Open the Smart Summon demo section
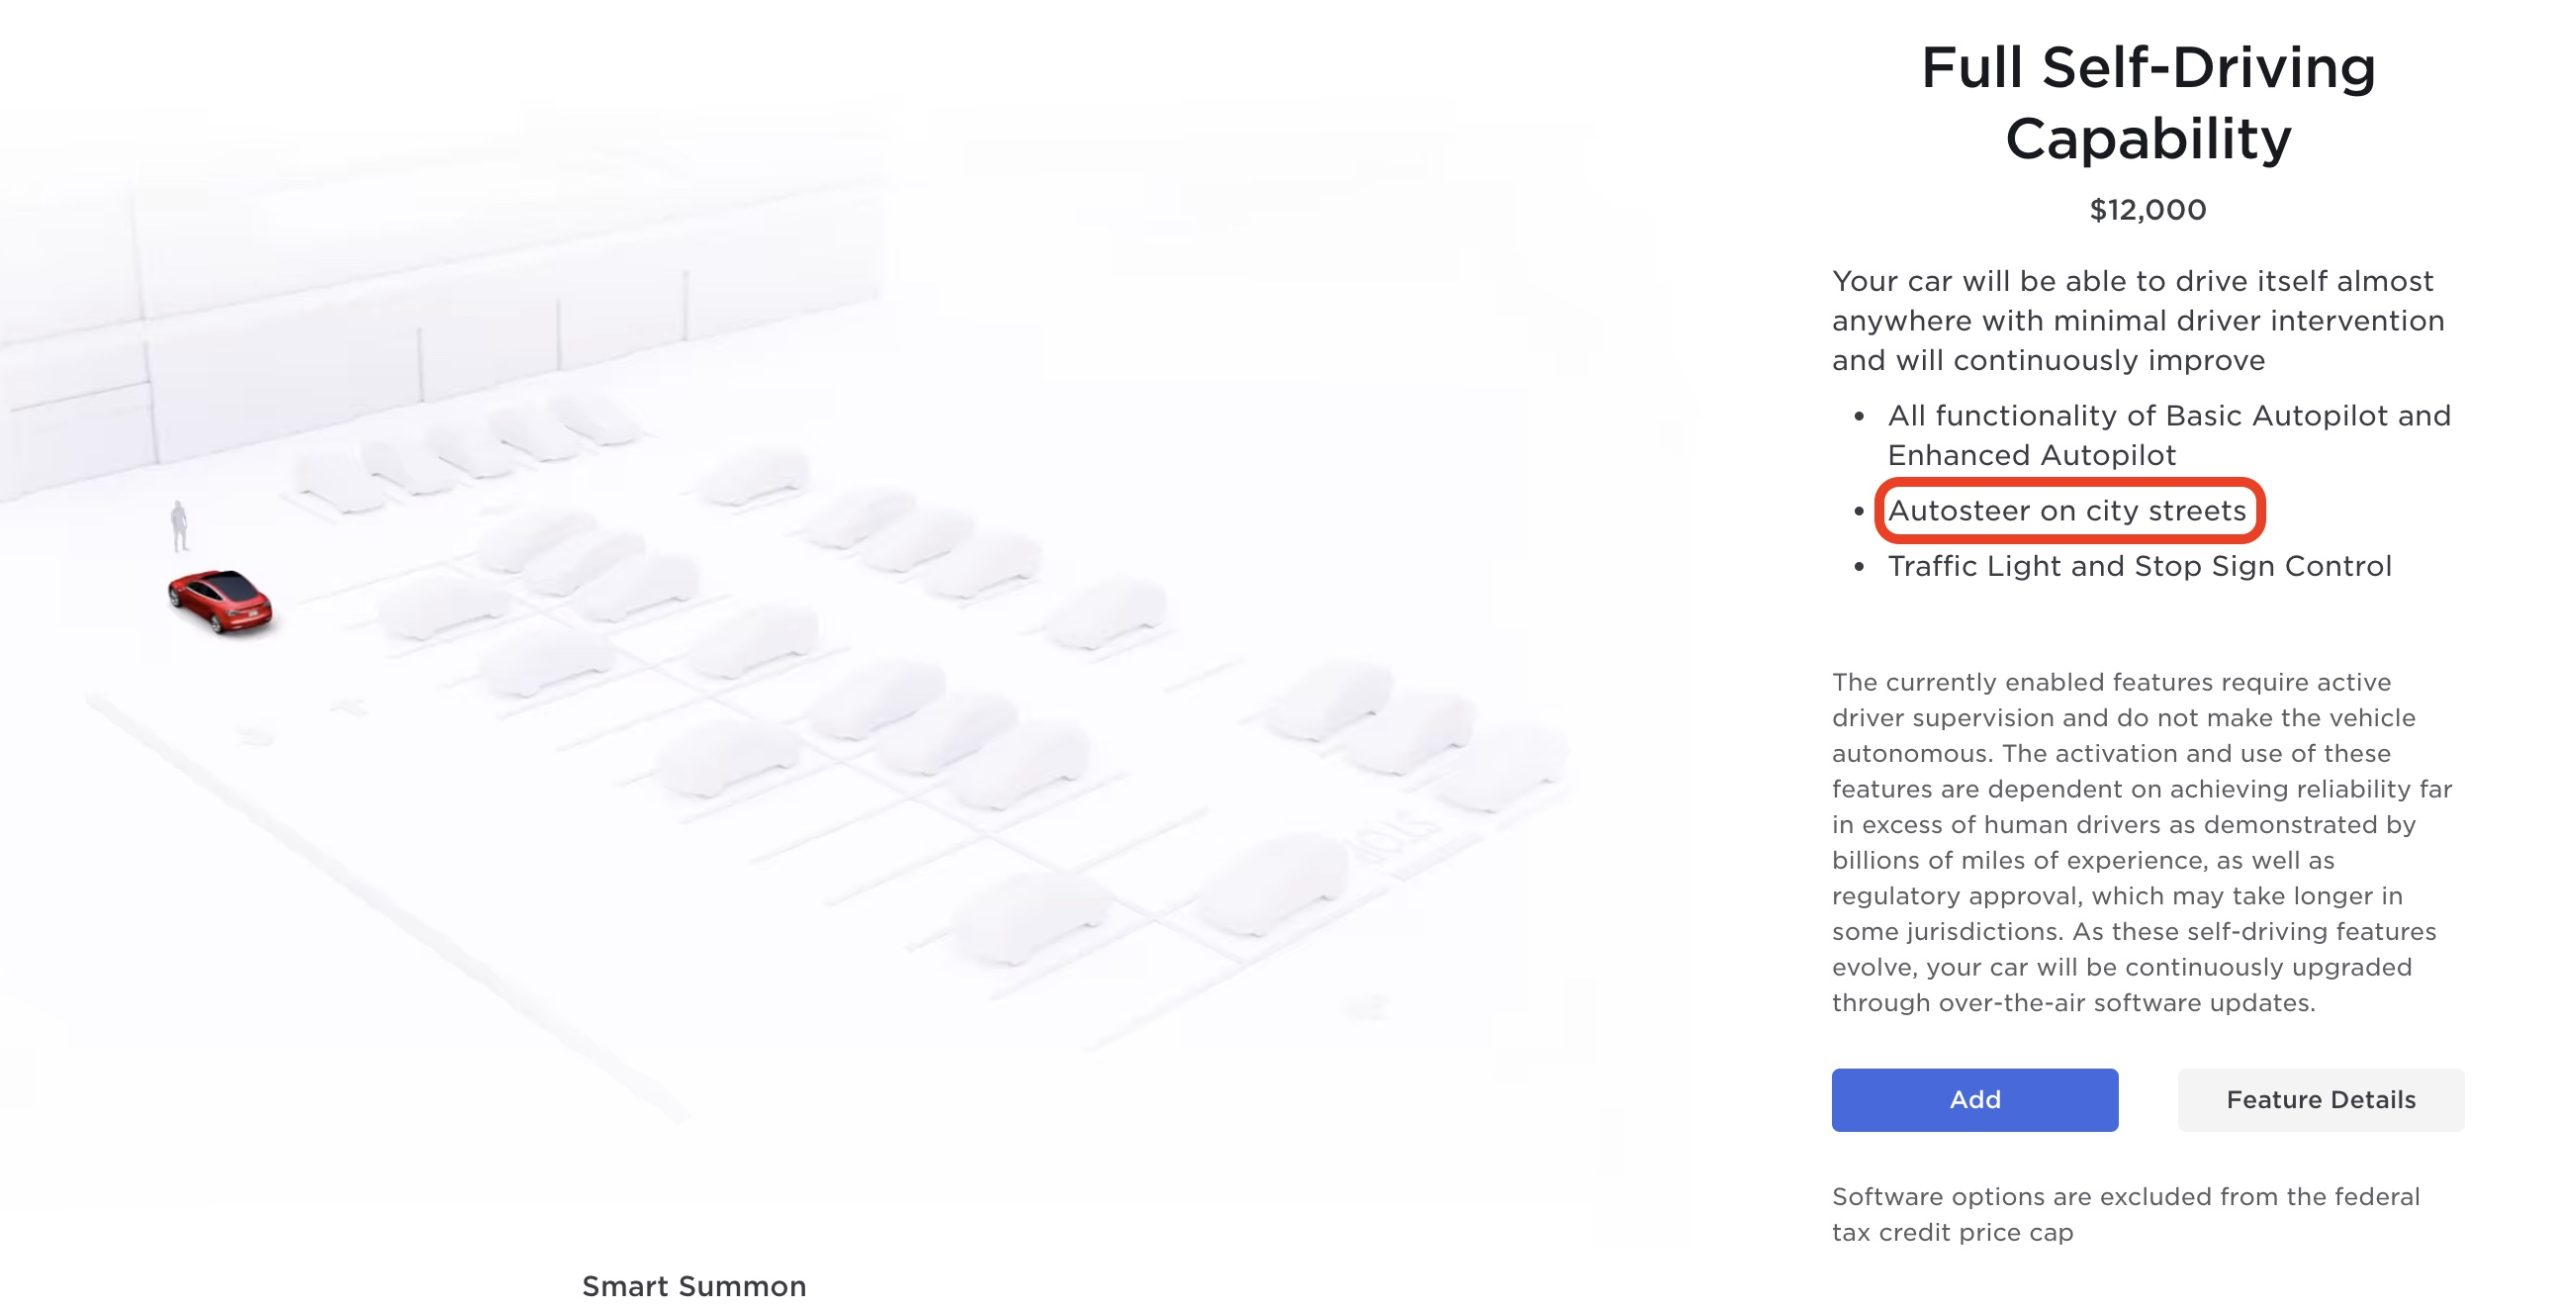This screenshot has width=2560, height=1310. pos(696,1286)
